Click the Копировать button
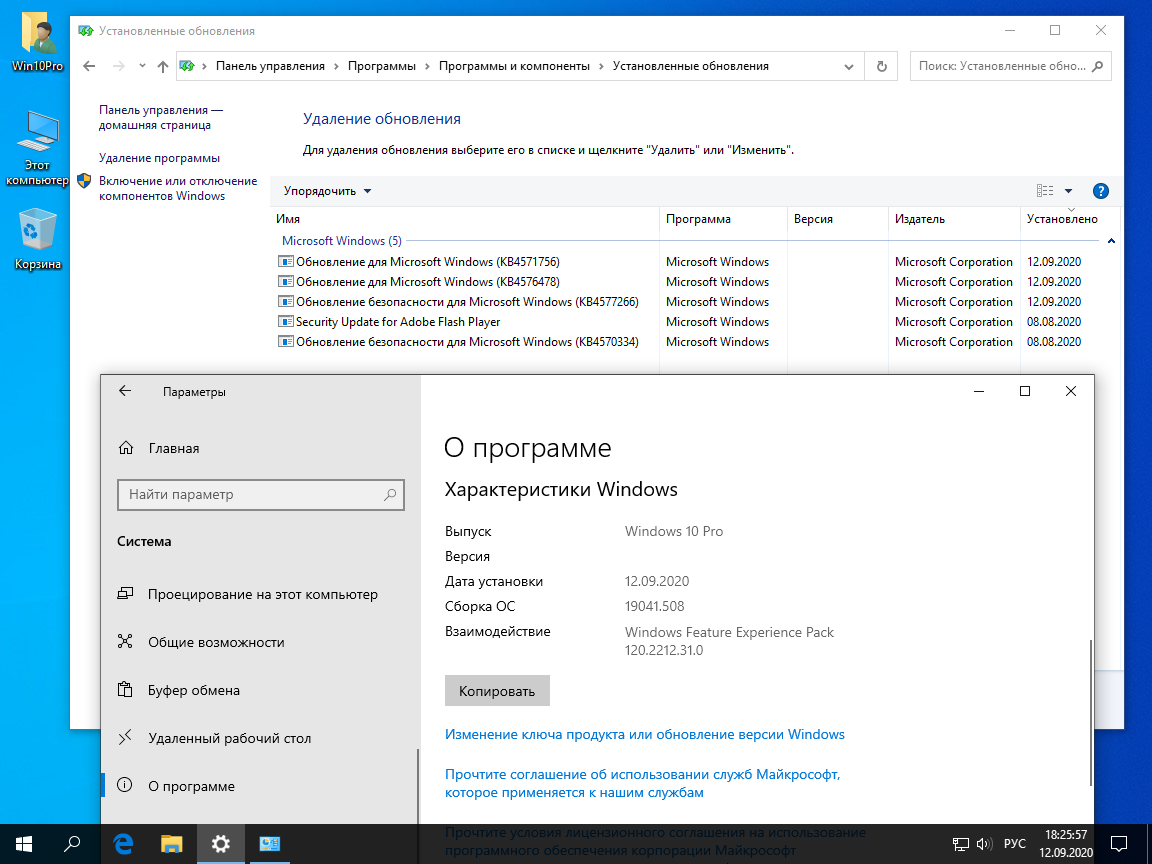Image resolution: width=1152 pixels, height=864 pixels. [x=497, y=690]
